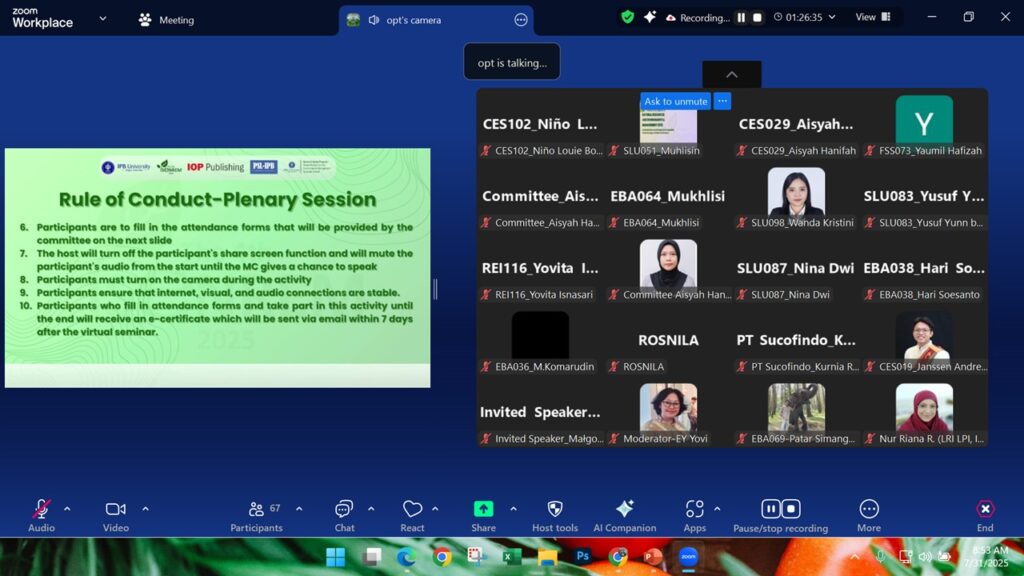Click the green encryption shield icon
Viewport: 1024px width, 576px height.
tap(627, 17)
